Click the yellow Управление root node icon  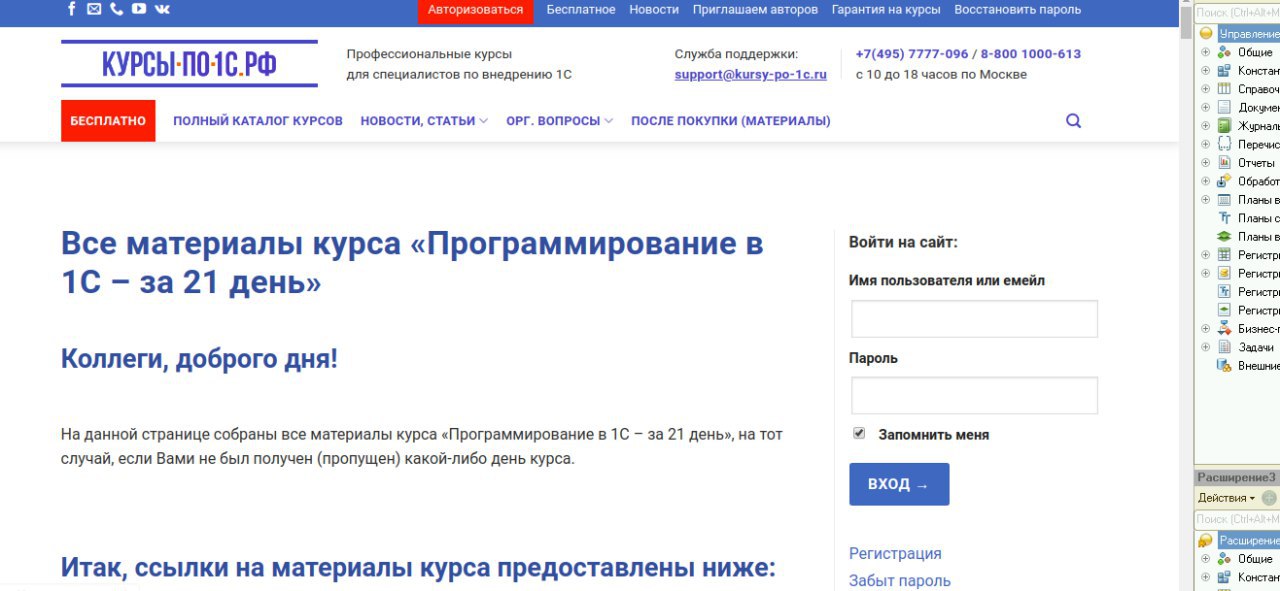click(1206, 33)
